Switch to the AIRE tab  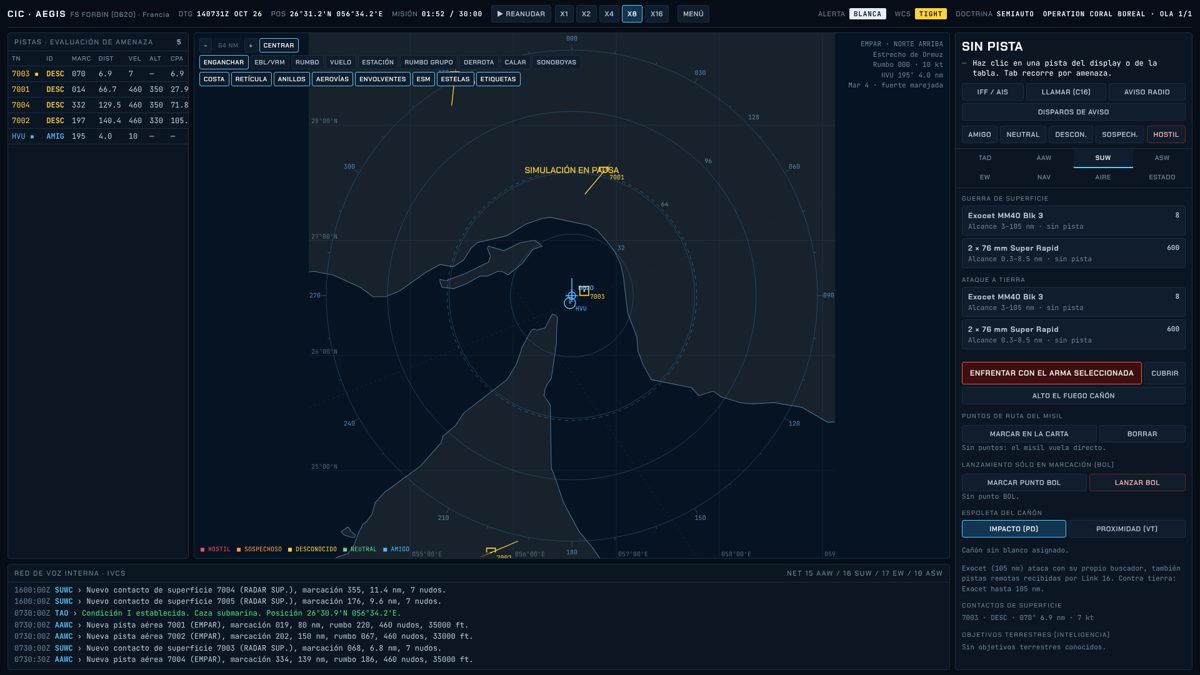pos(1103,177)
